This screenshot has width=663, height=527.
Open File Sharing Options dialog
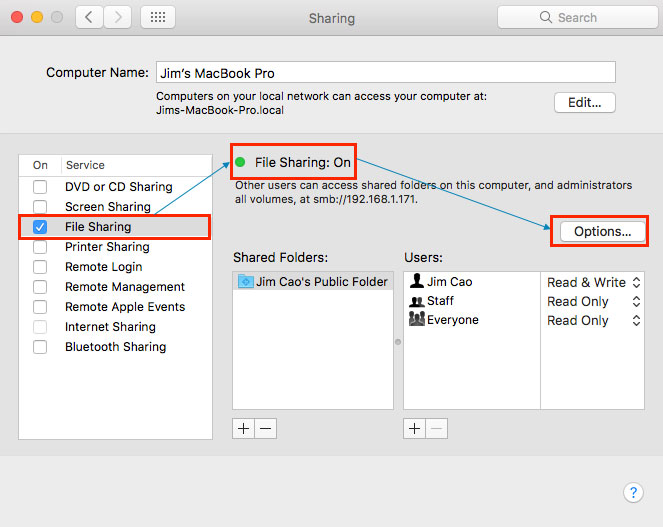pos(603,231)
